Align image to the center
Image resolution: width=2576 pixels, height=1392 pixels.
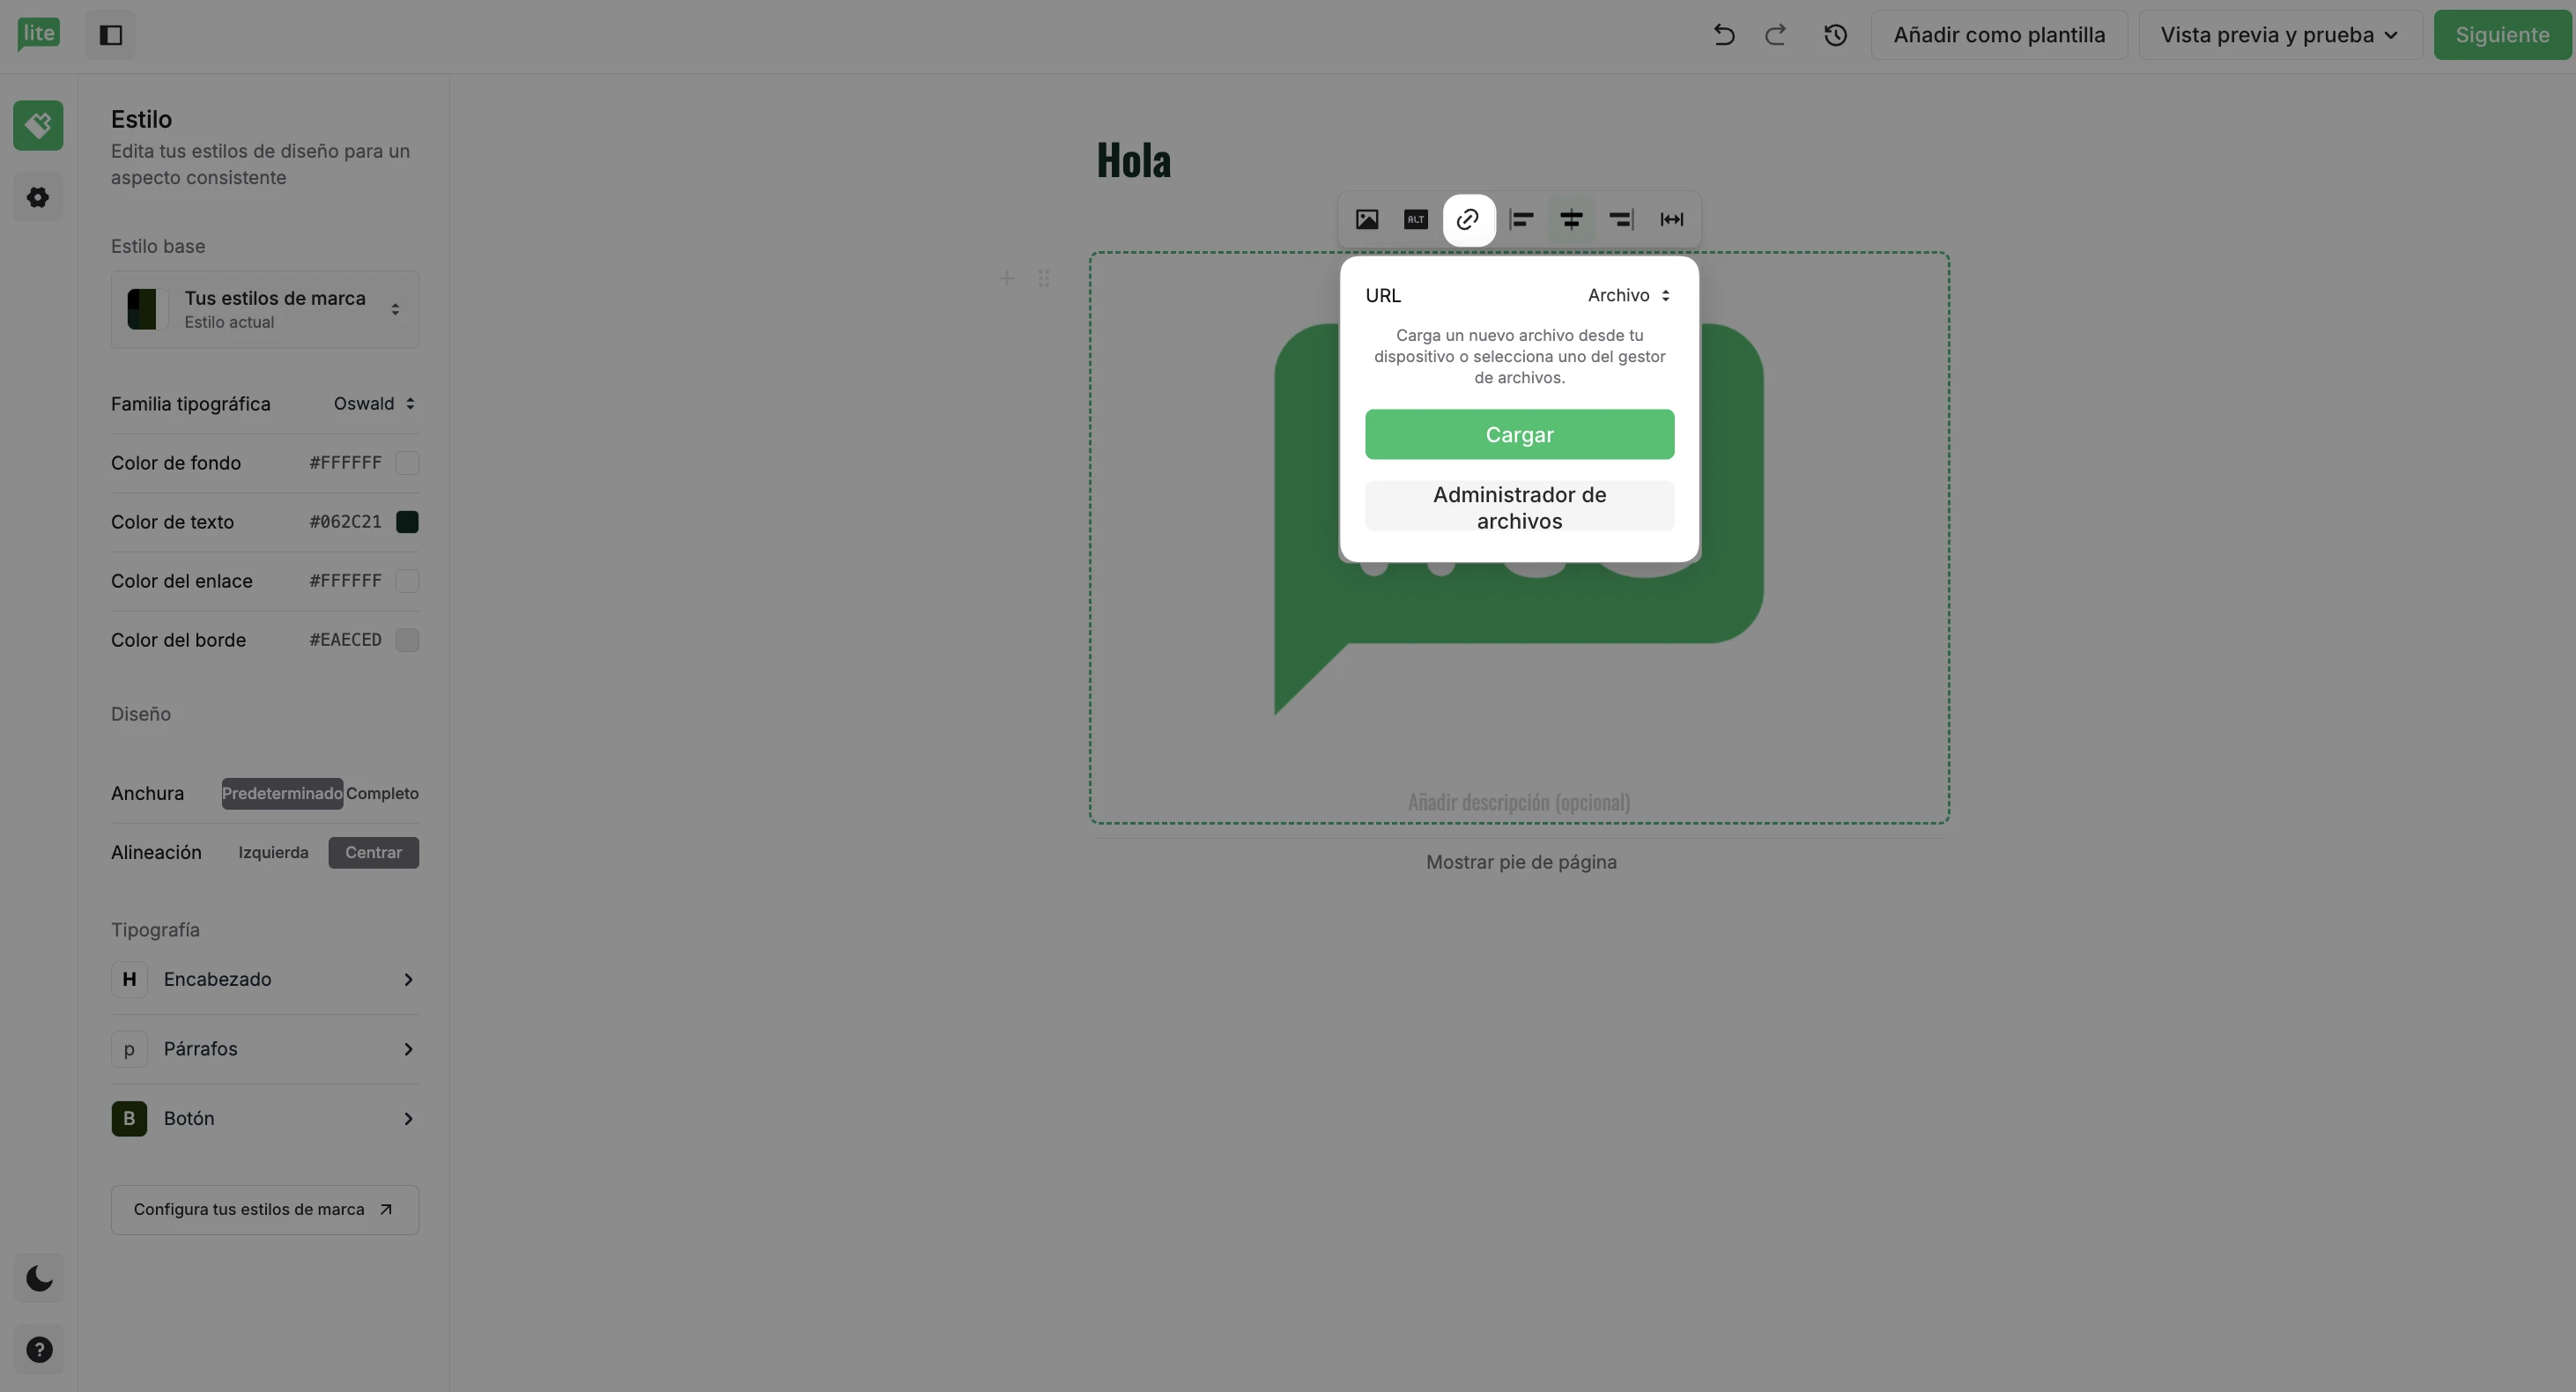point(1571,219)
